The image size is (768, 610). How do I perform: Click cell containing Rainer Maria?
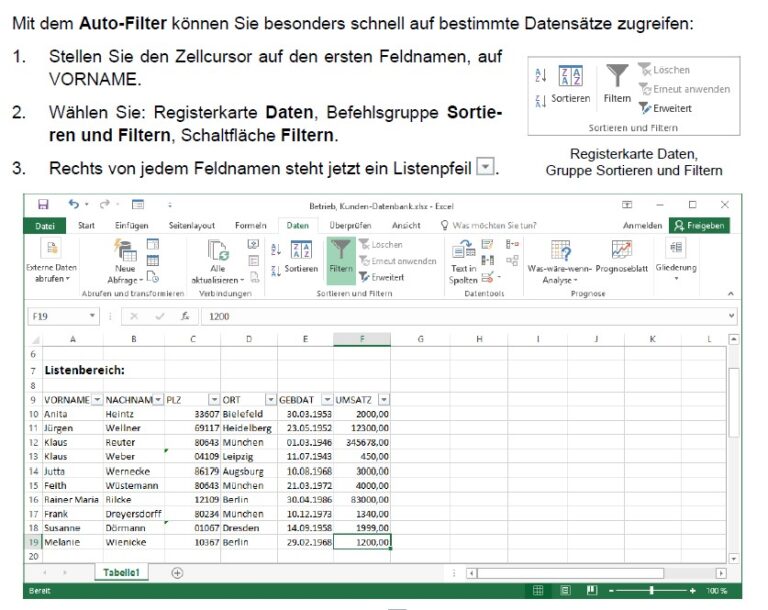click(x=72, y=500)
